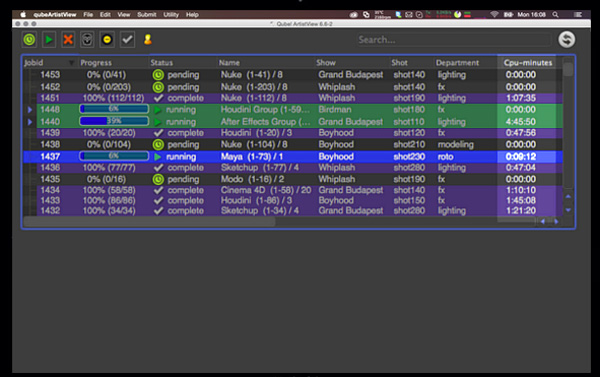Select the 'Nuke (1-203) / 8' job name

click(254, 87)
